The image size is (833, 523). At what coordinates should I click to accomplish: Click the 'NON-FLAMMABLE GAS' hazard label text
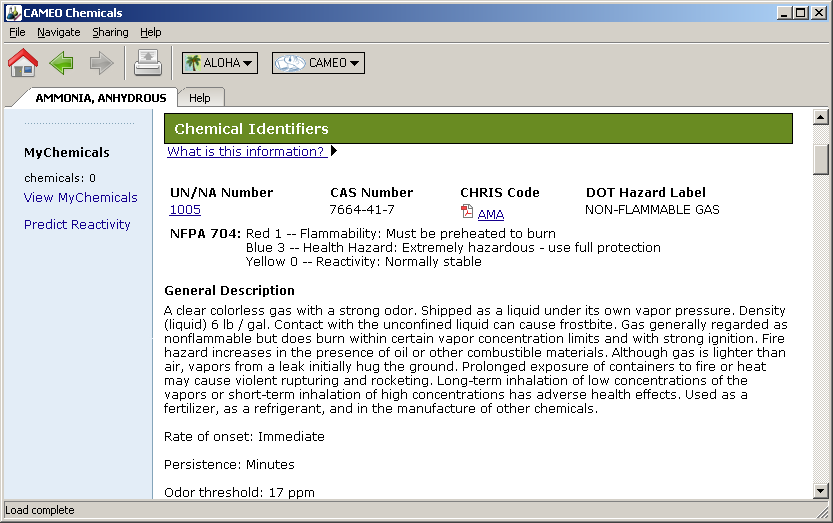(652, 210)
